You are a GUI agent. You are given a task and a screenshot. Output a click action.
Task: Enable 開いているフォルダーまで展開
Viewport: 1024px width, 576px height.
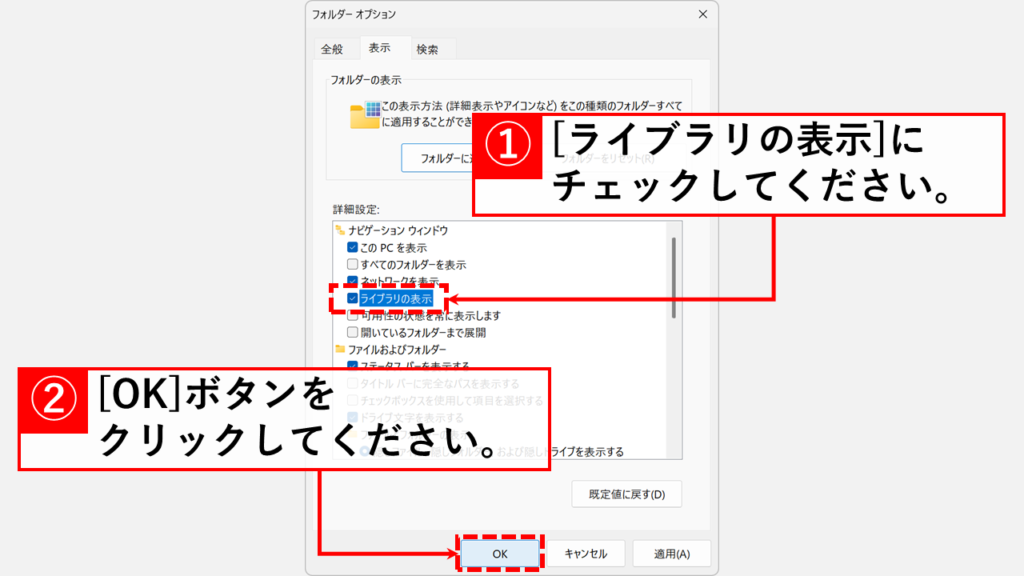(353, 332)
